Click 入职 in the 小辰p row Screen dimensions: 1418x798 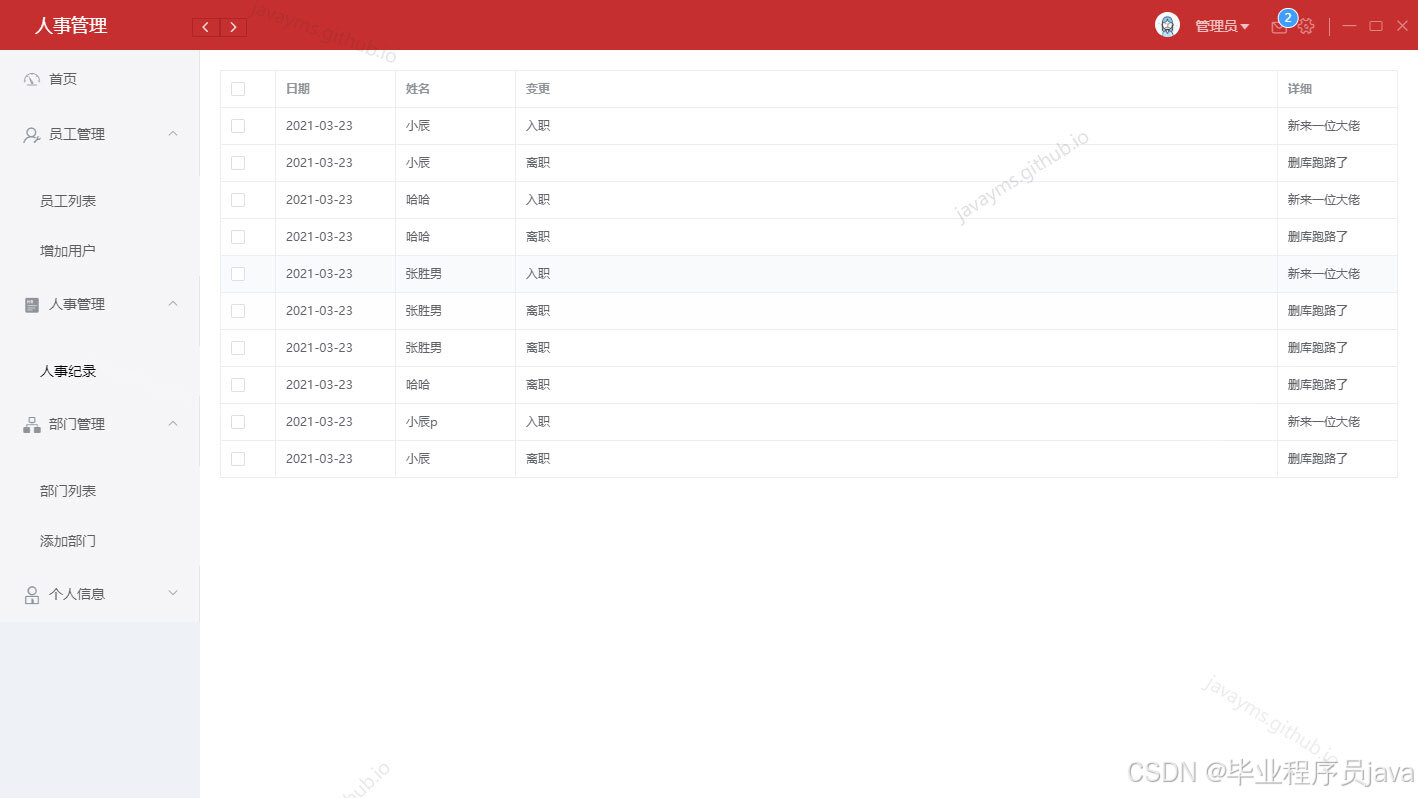tap(538, 422)
